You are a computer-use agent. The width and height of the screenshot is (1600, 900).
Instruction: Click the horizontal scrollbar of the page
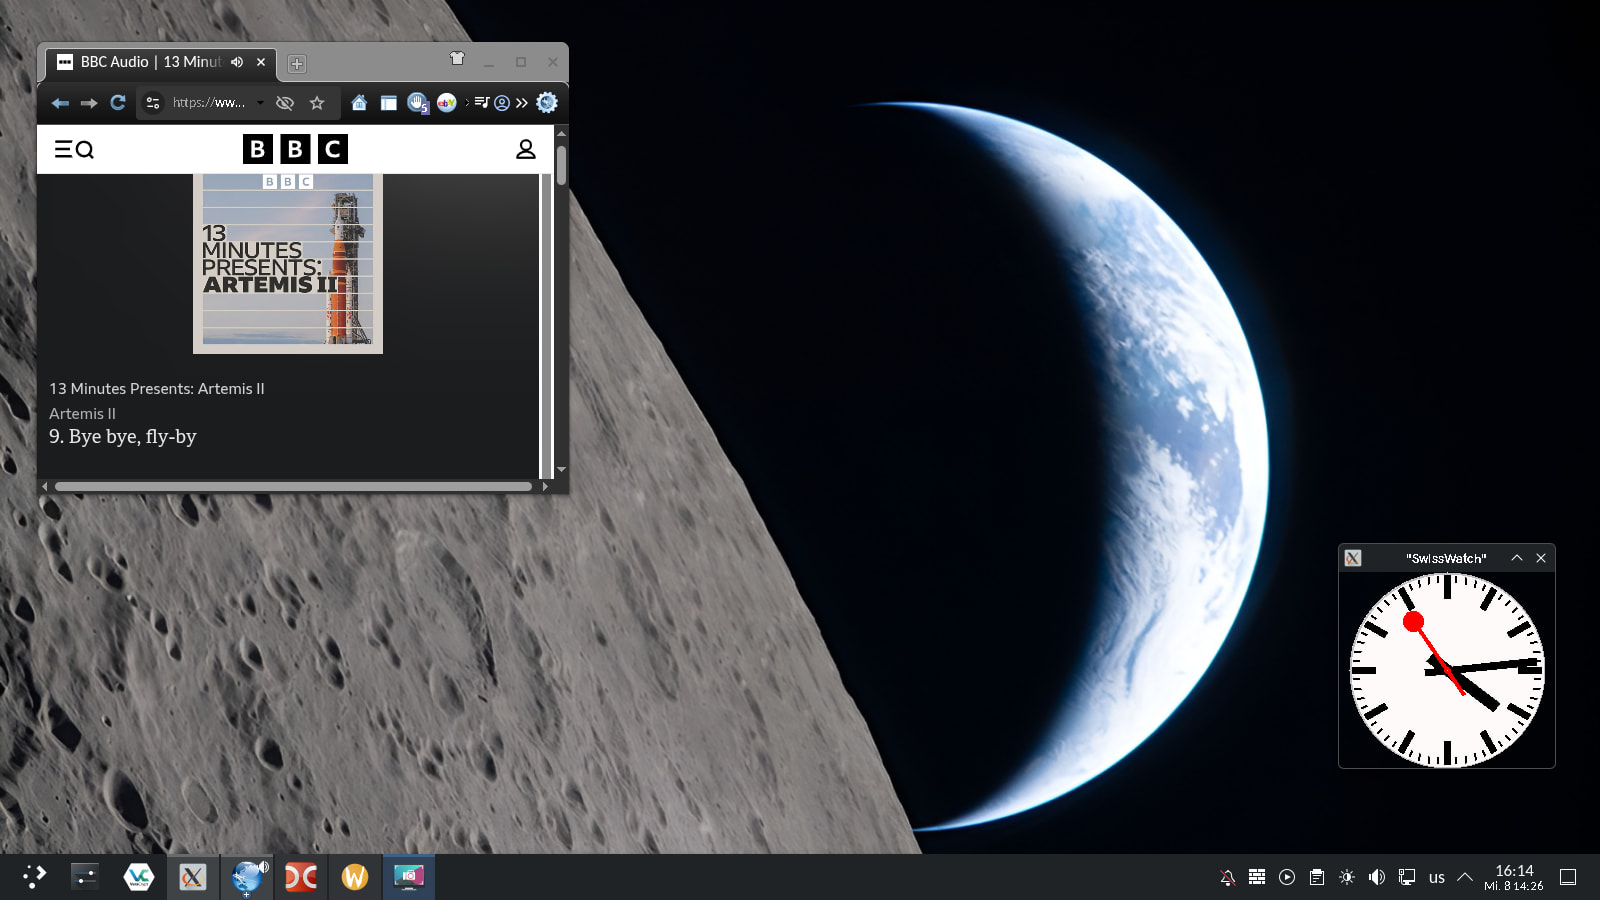click(x=293, y=487)
